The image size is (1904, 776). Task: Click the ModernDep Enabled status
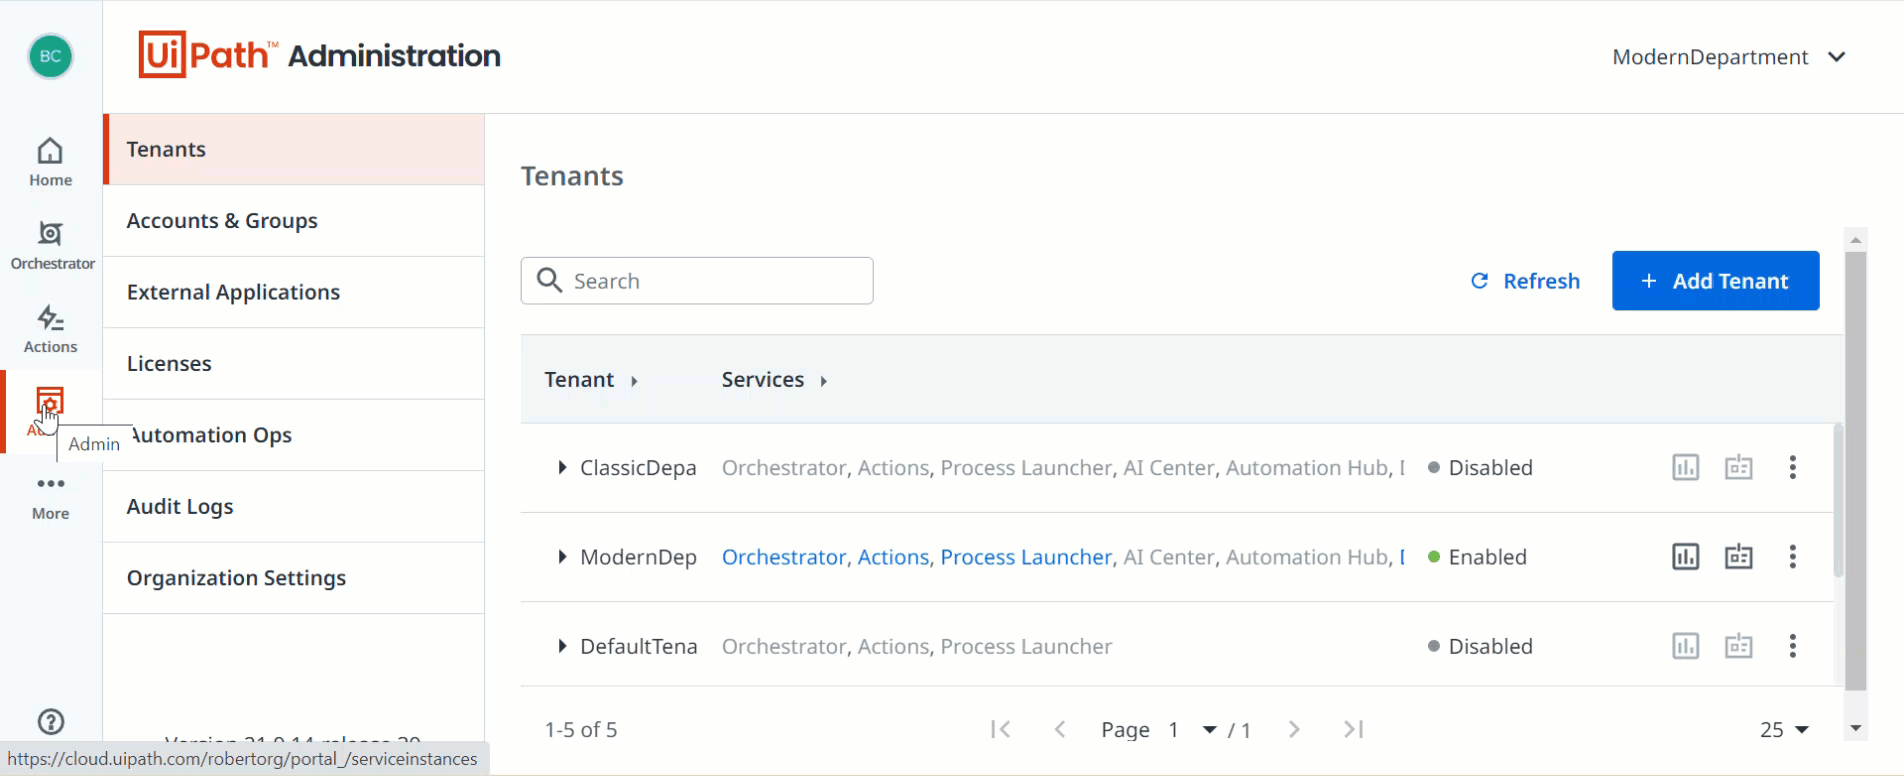(x=1477, y=557)
